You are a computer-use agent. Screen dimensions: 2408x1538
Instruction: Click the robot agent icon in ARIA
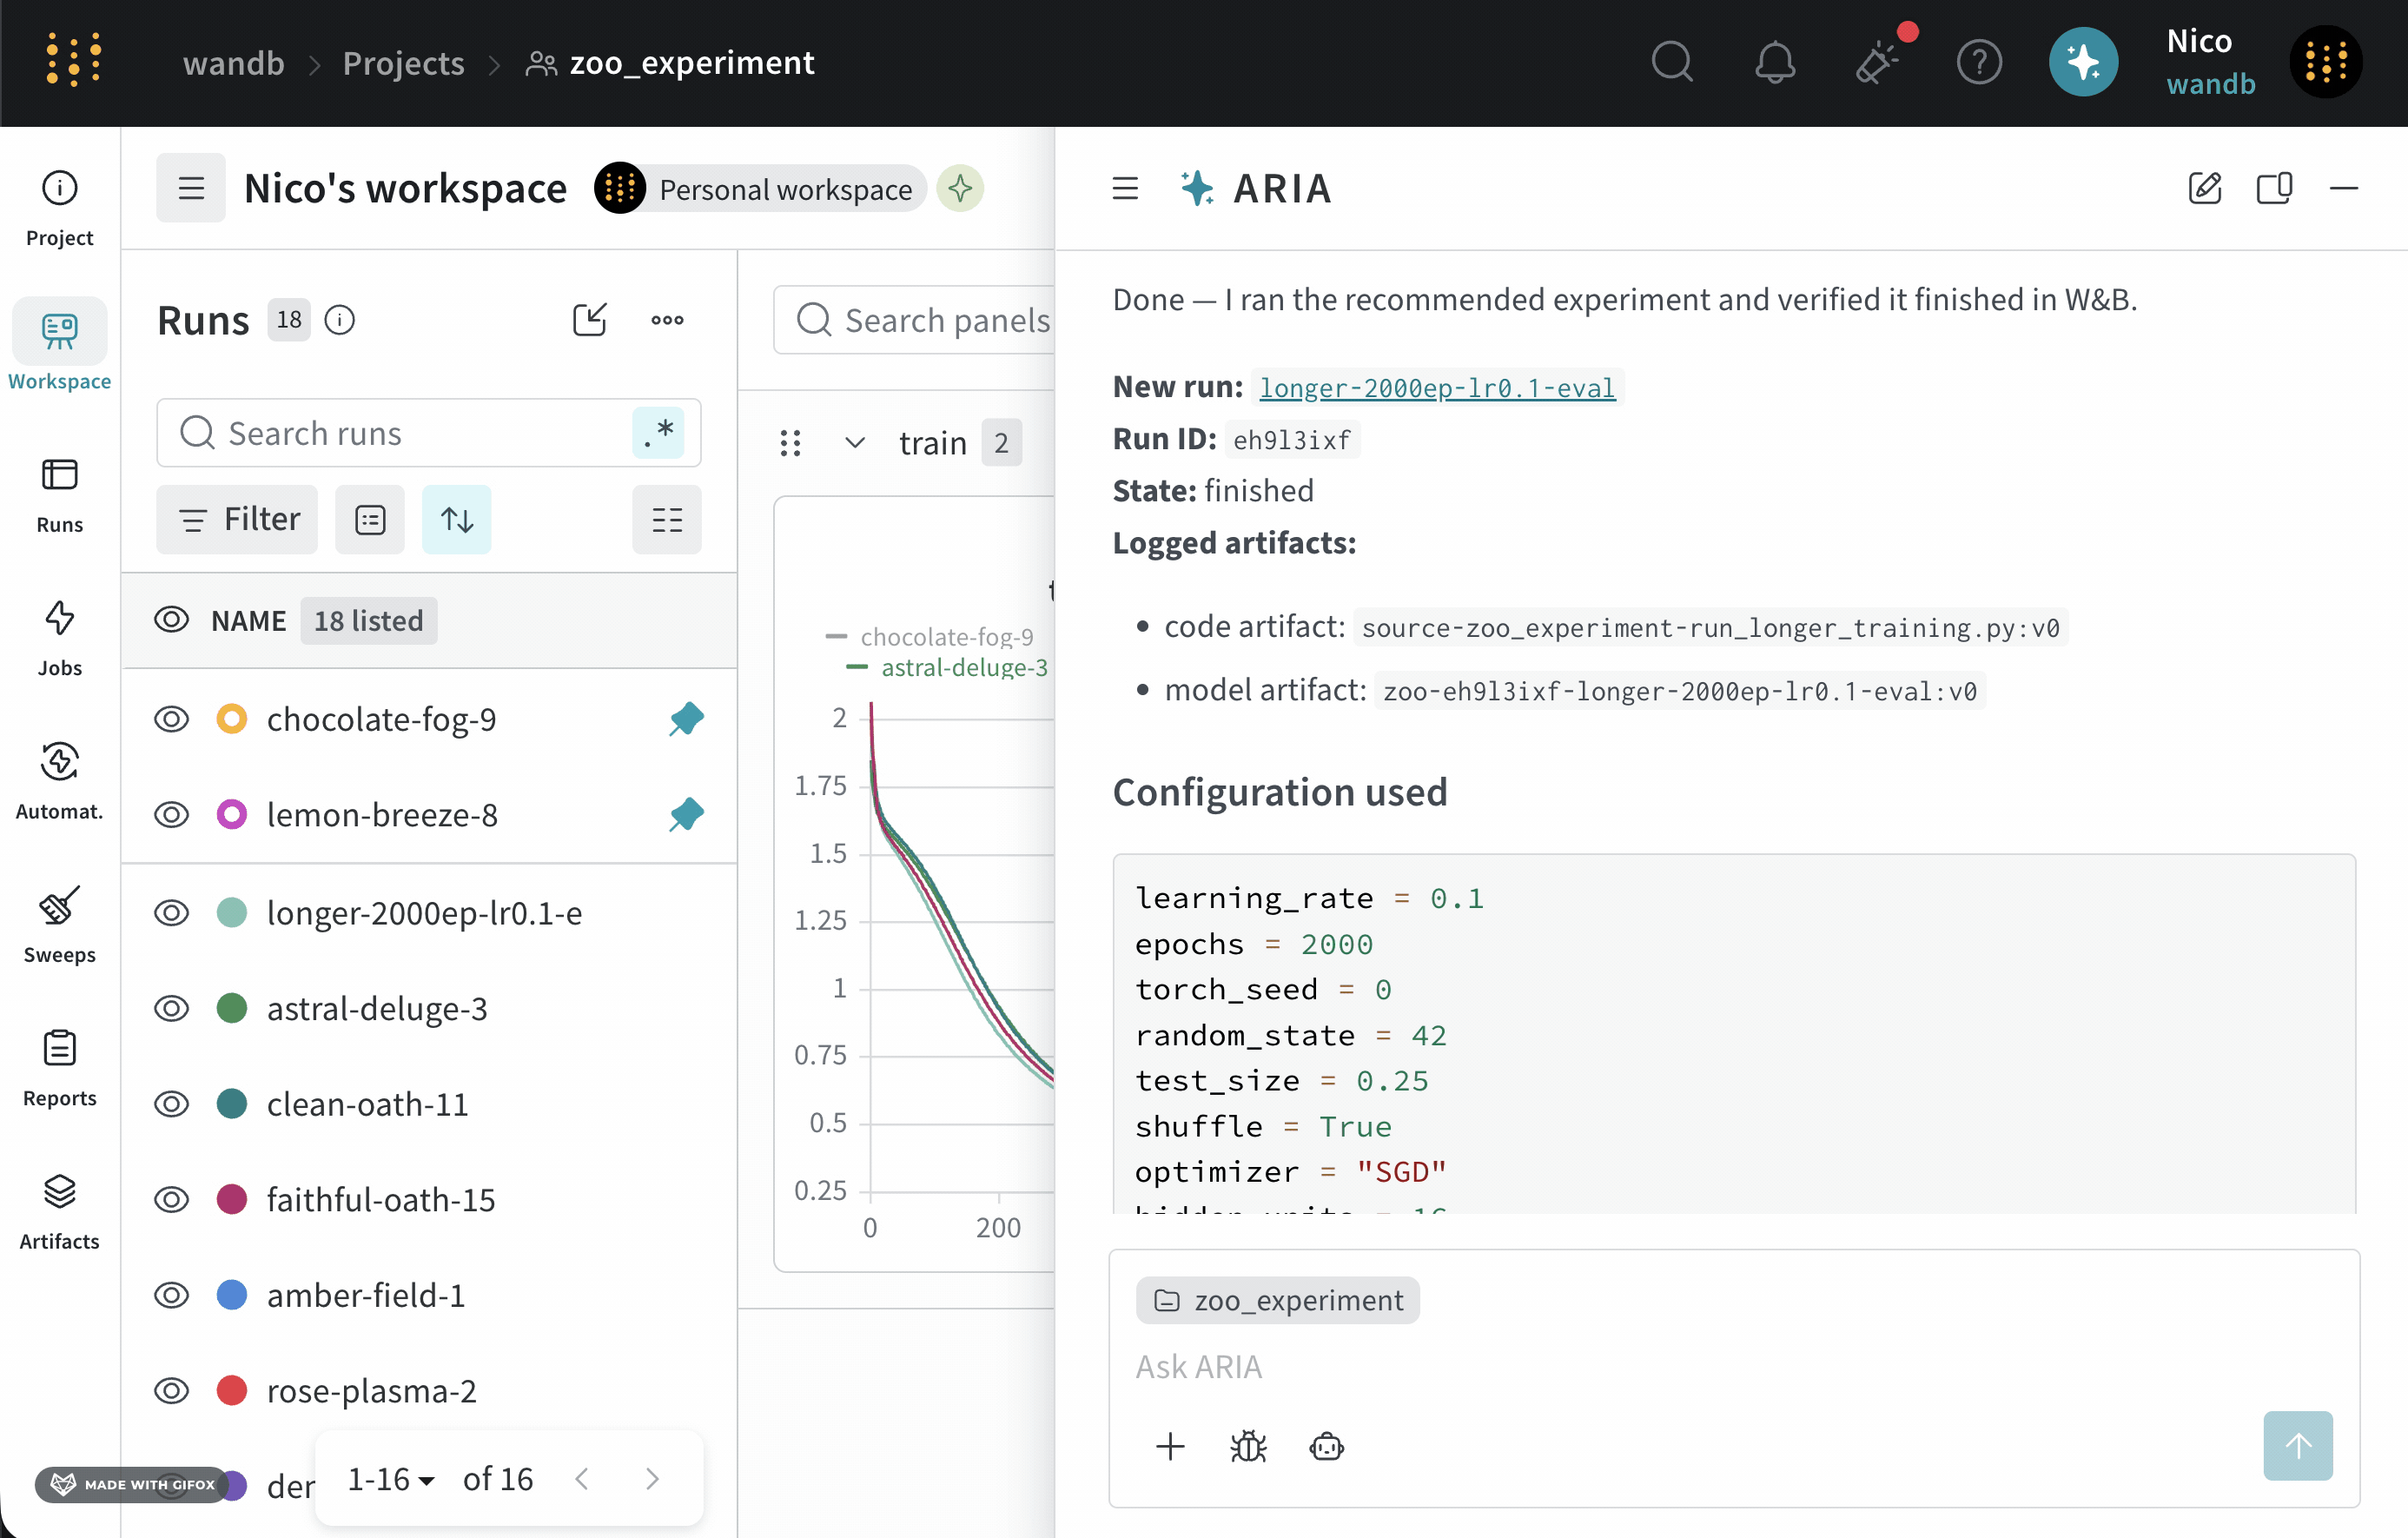click(1327, 1446)
